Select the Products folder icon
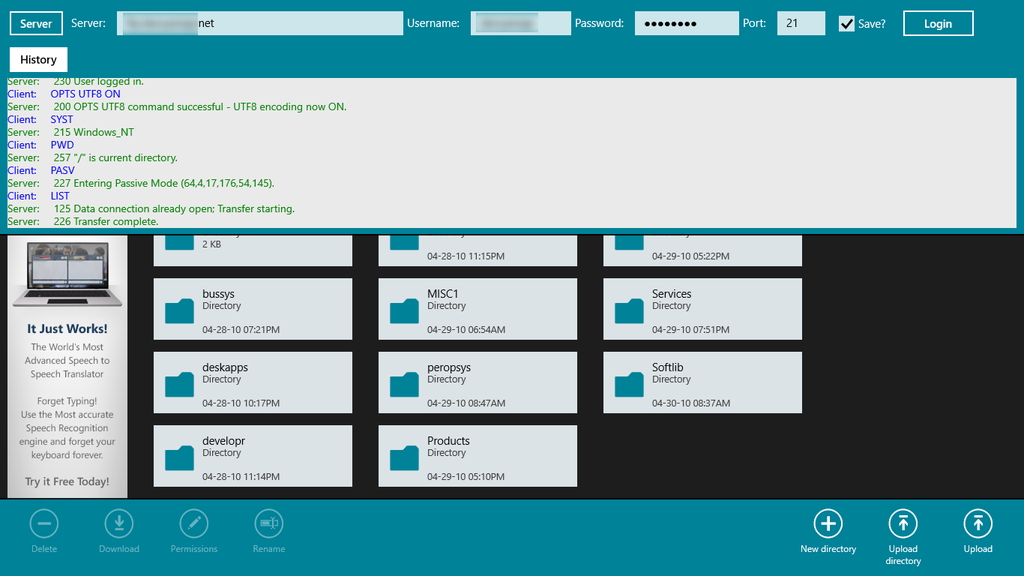The image size is (1024, 576). click(404, 458)
